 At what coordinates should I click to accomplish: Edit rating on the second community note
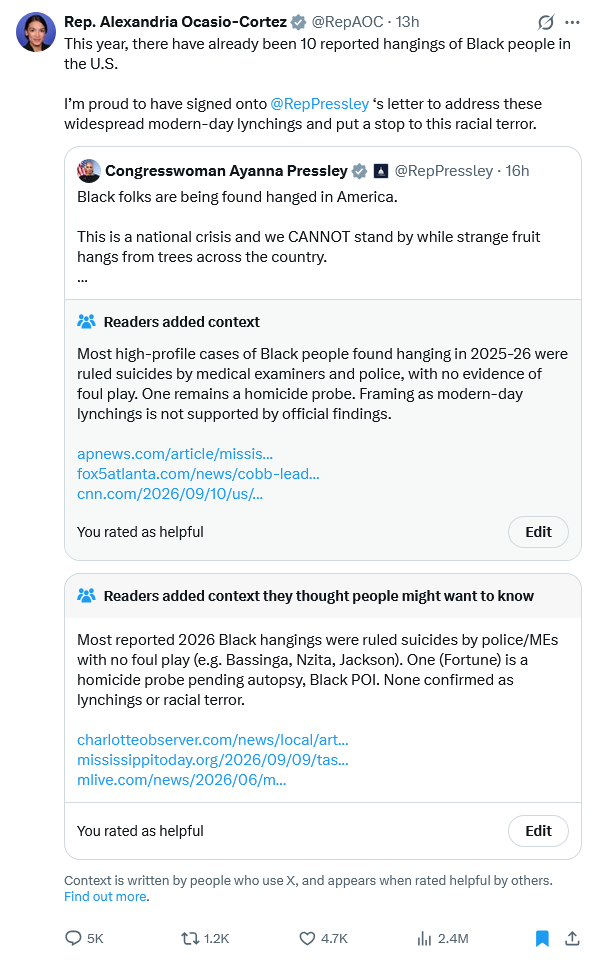pos(538,831)
